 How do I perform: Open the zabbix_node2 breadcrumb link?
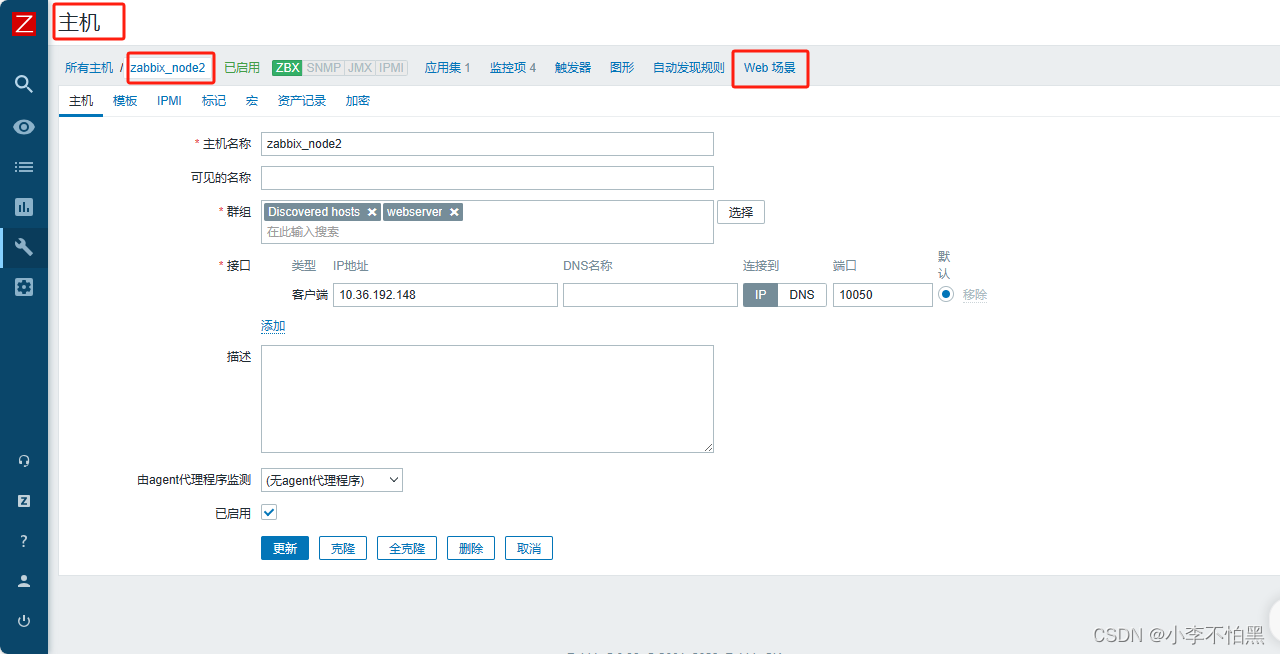(168, 68)
